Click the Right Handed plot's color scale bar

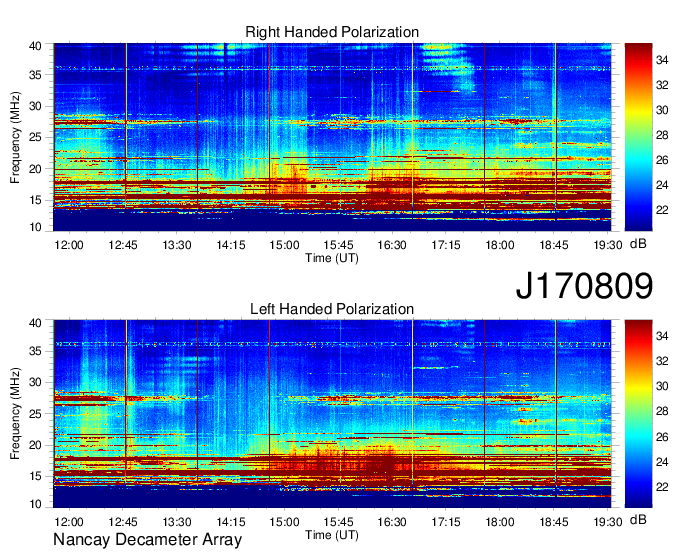[638, 137]
